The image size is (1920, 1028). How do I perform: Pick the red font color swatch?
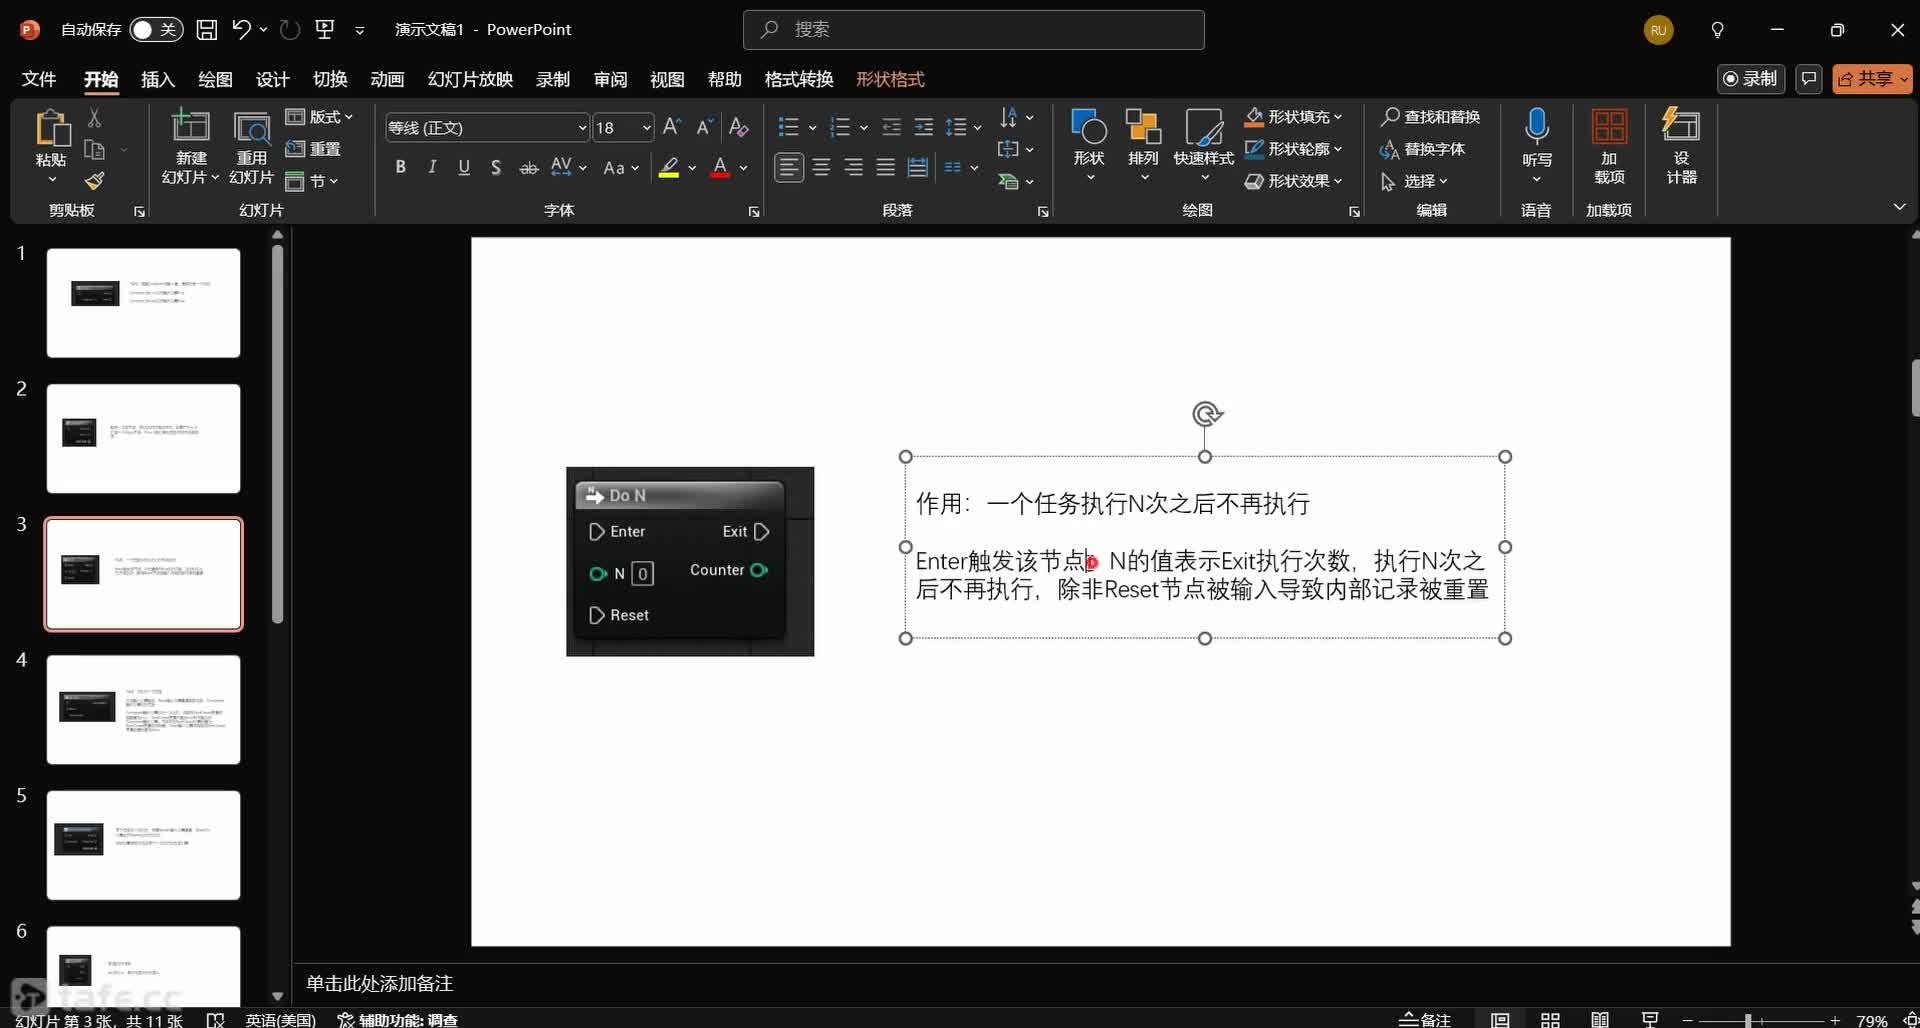point(720,167)
